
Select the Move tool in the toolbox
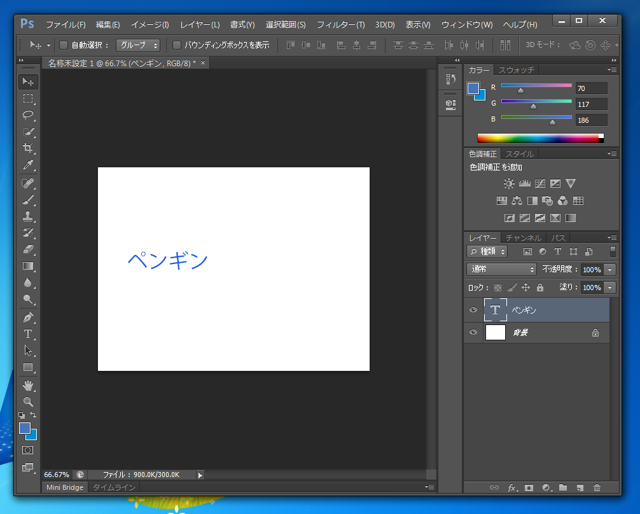[x=28, y=82]
